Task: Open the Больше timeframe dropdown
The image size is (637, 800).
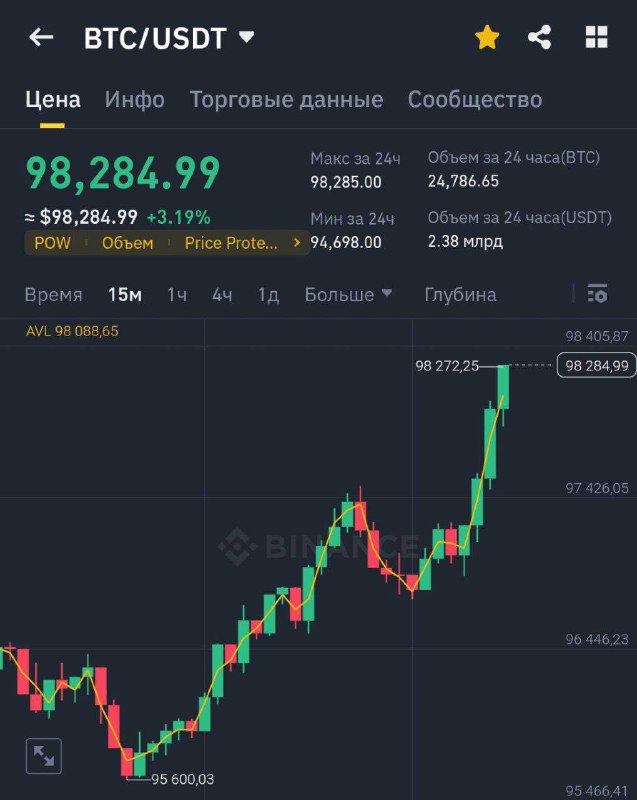Action: click(x=348, y=294)
